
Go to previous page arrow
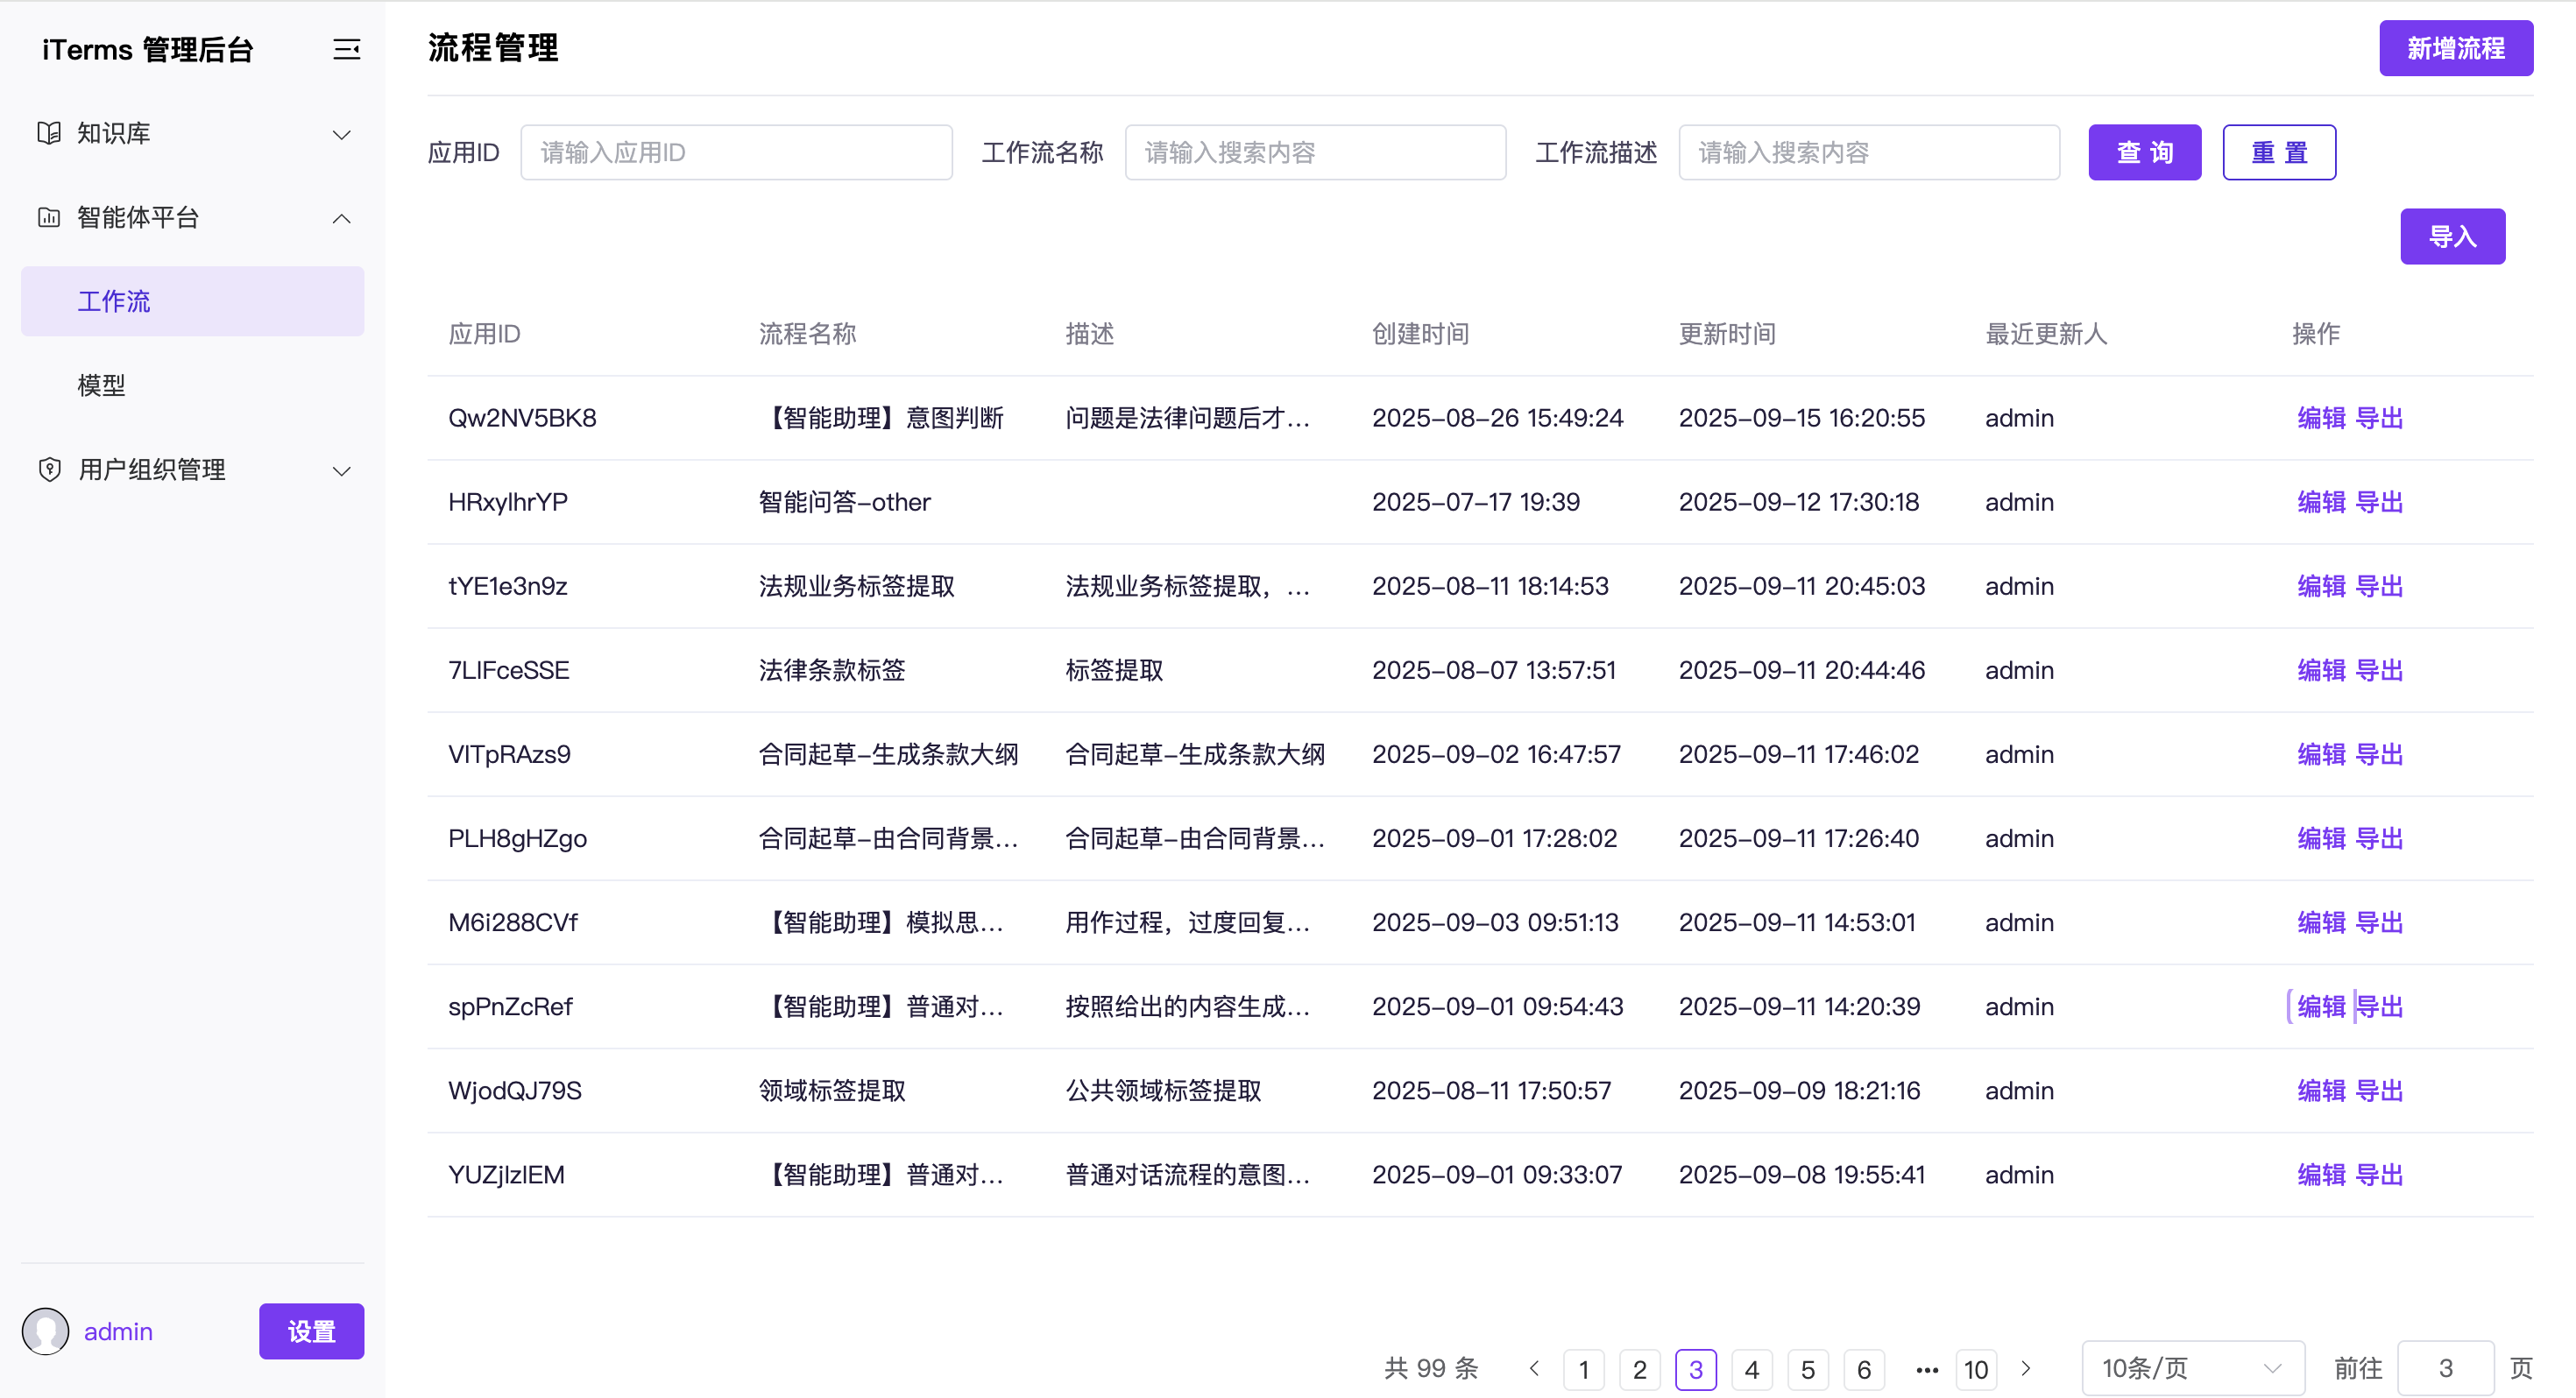coord(1534,1368)
